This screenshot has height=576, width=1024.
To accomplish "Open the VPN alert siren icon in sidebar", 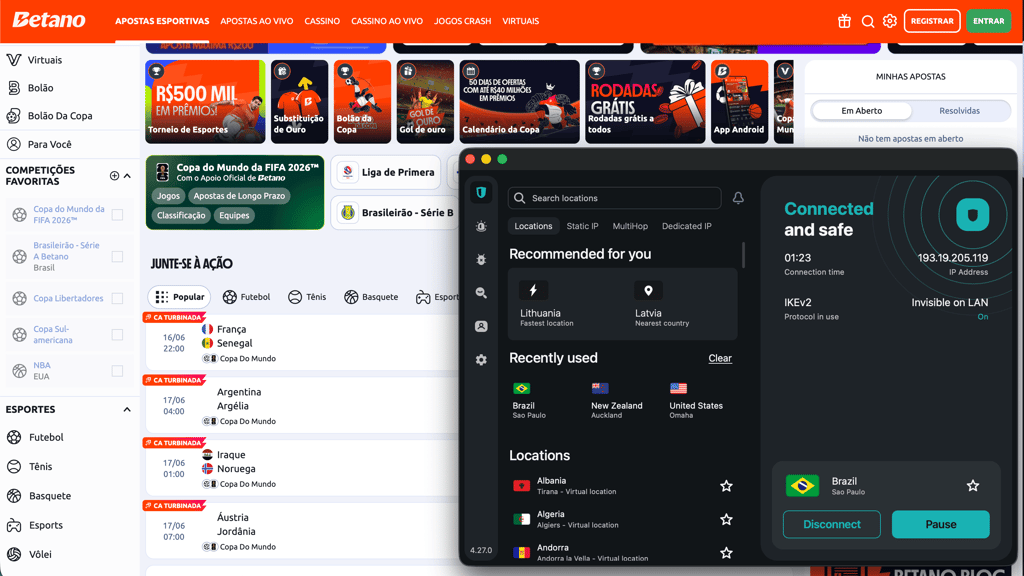I will [x=481, y=227].
